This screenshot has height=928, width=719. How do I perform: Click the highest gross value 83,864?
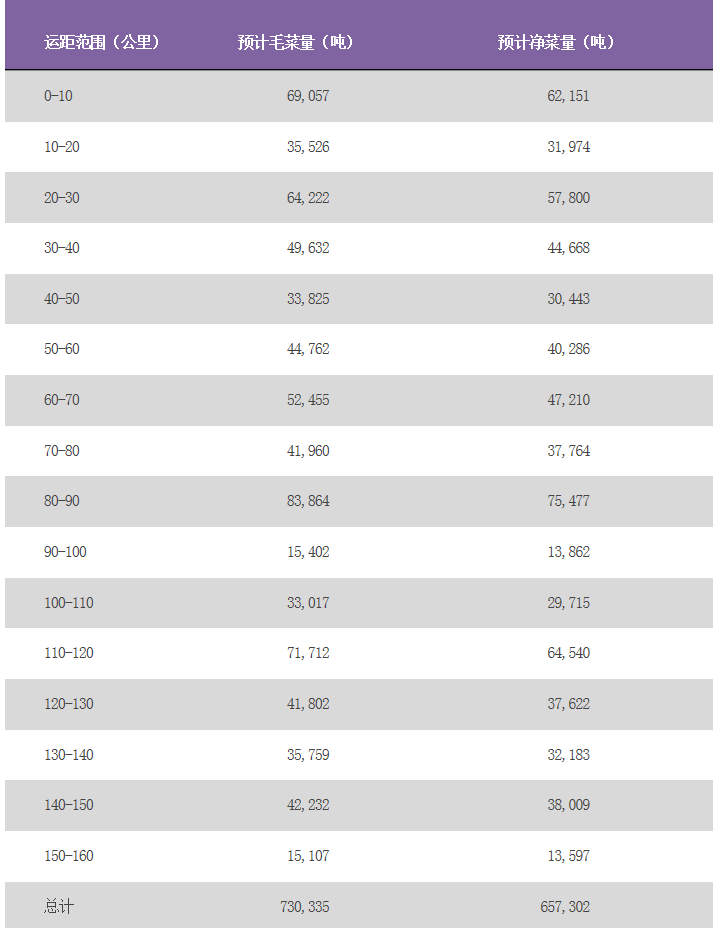click(308, 501)
